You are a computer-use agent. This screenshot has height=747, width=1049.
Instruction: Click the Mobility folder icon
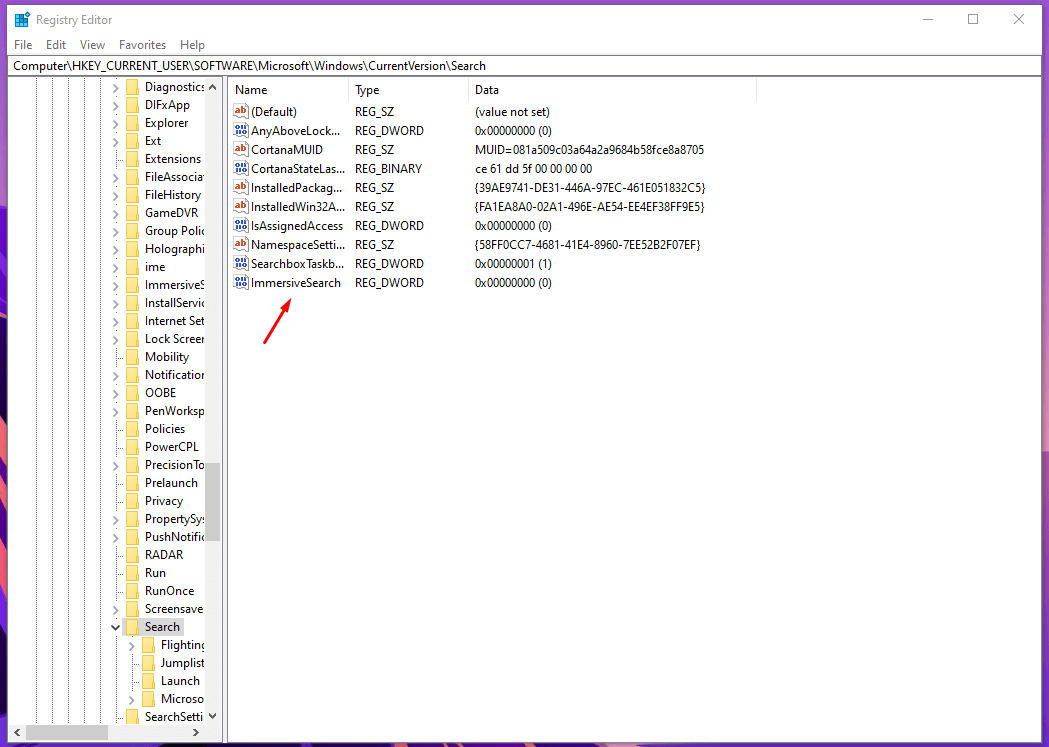(x=132, y=356)
